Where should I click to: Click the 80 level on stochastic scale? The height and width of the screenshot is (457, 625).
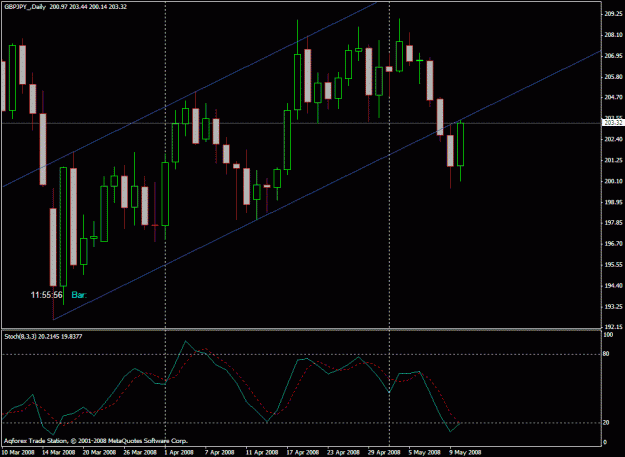coord(607,354)
